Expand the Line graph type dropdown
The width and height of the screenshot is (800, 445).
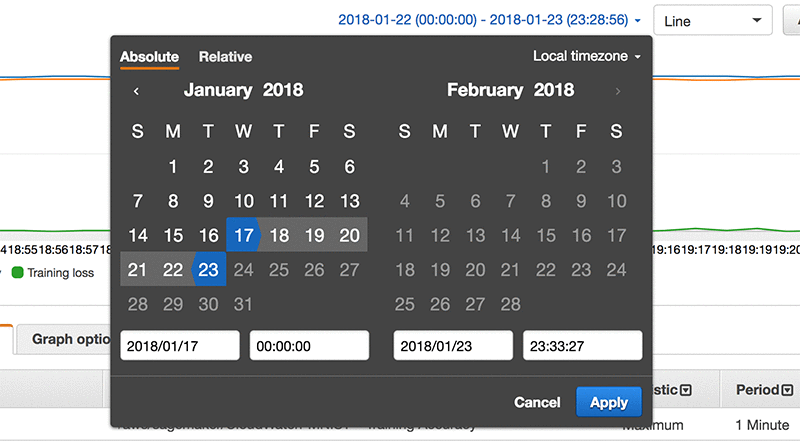click(713, 20)
